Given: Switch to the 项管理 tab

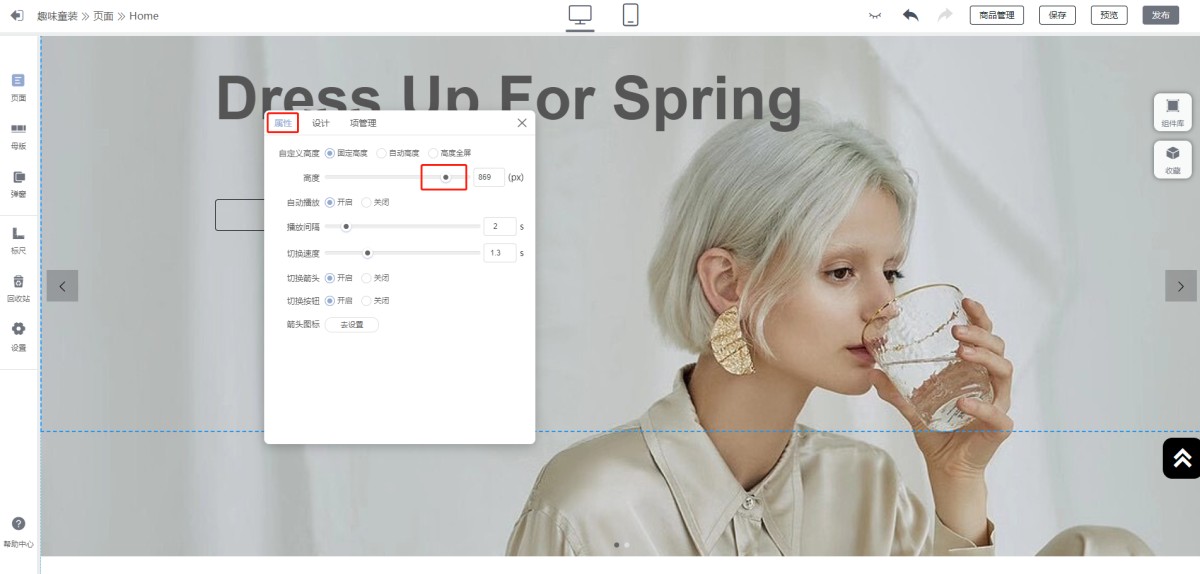Looking at the screenshot, I should (363, 123).
